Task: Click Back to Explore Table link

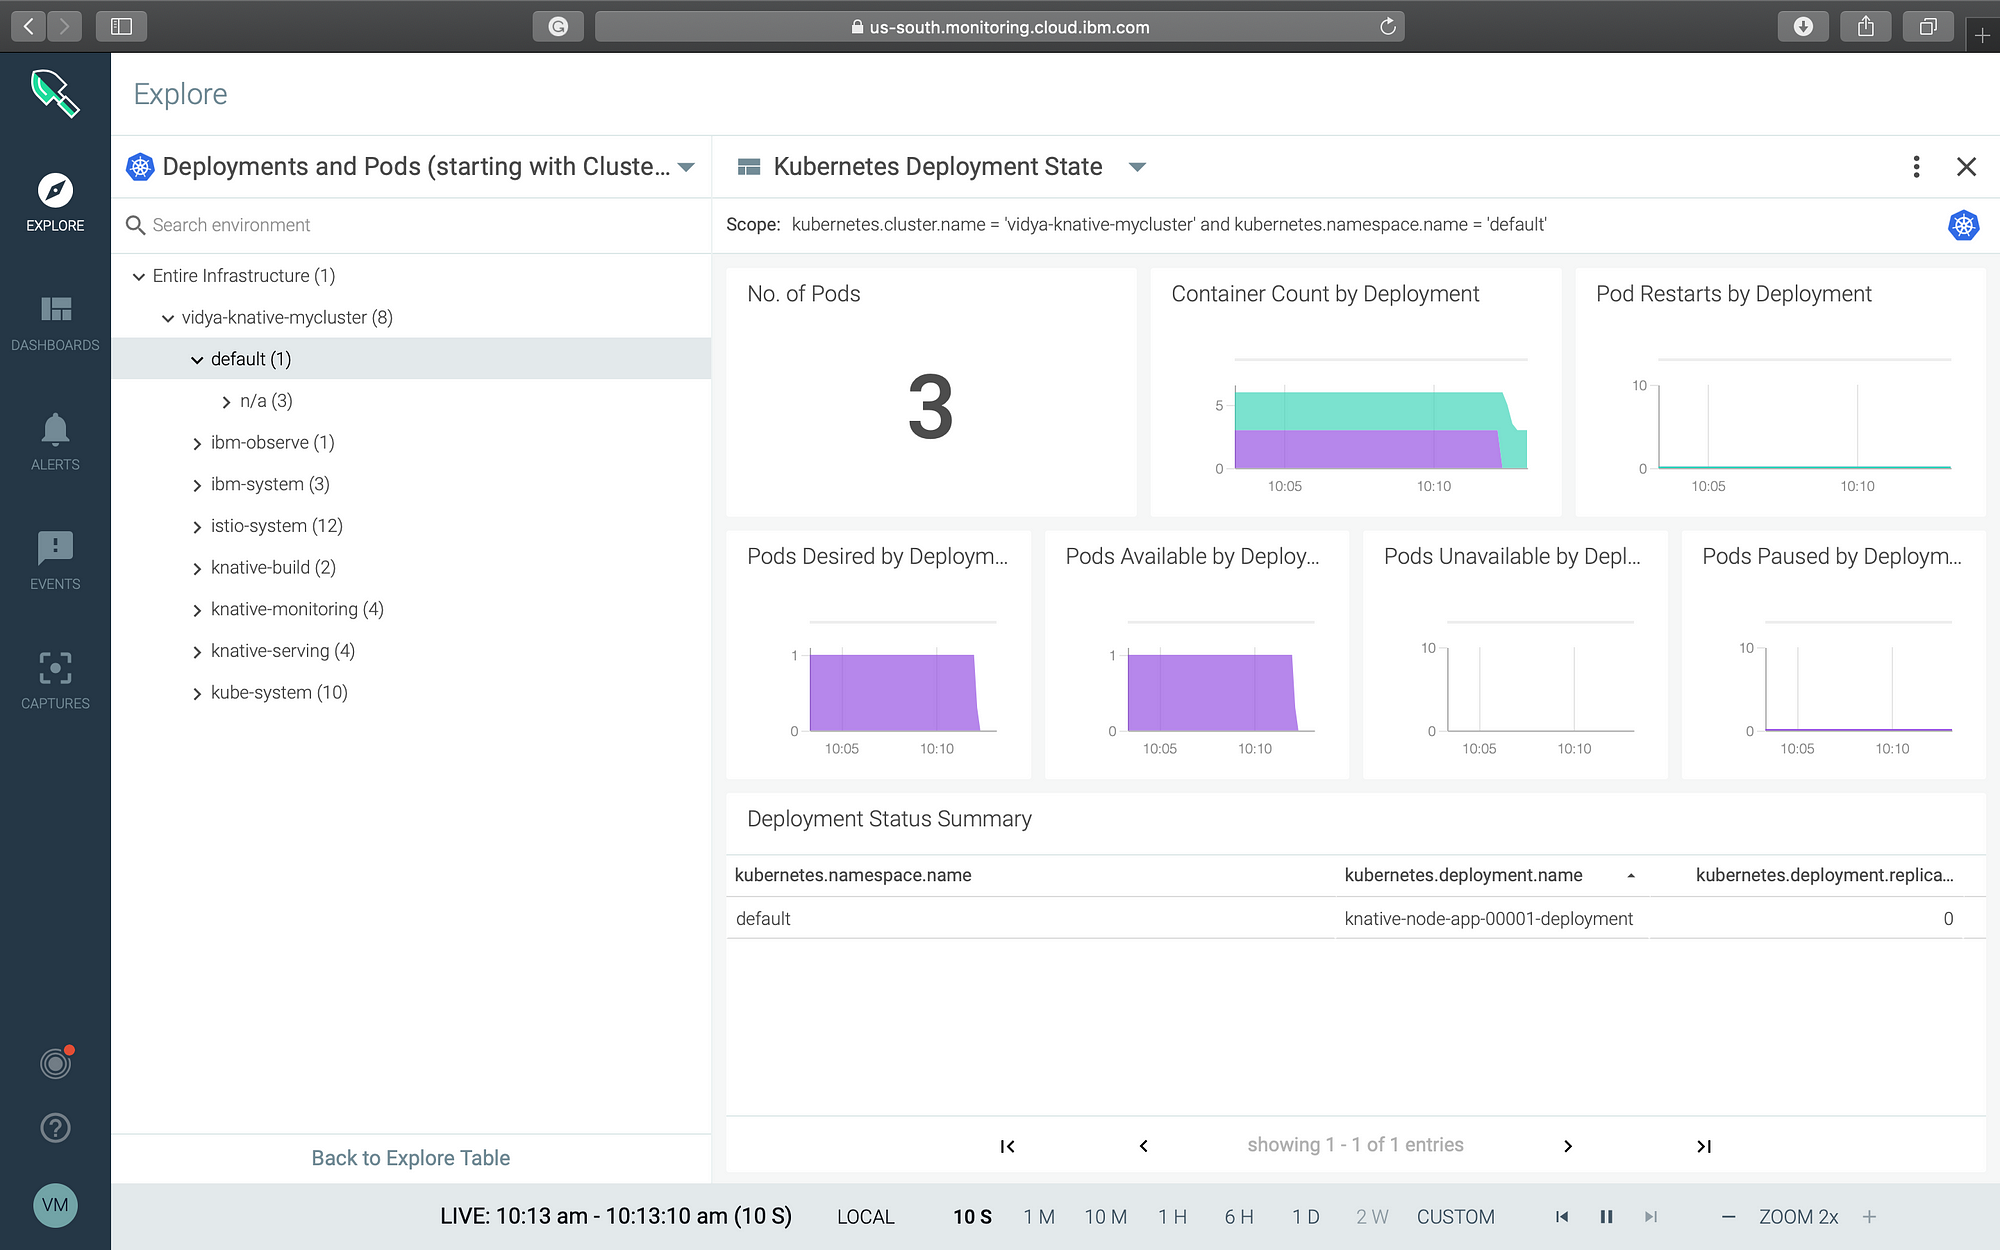Action: coord(410,1158)
